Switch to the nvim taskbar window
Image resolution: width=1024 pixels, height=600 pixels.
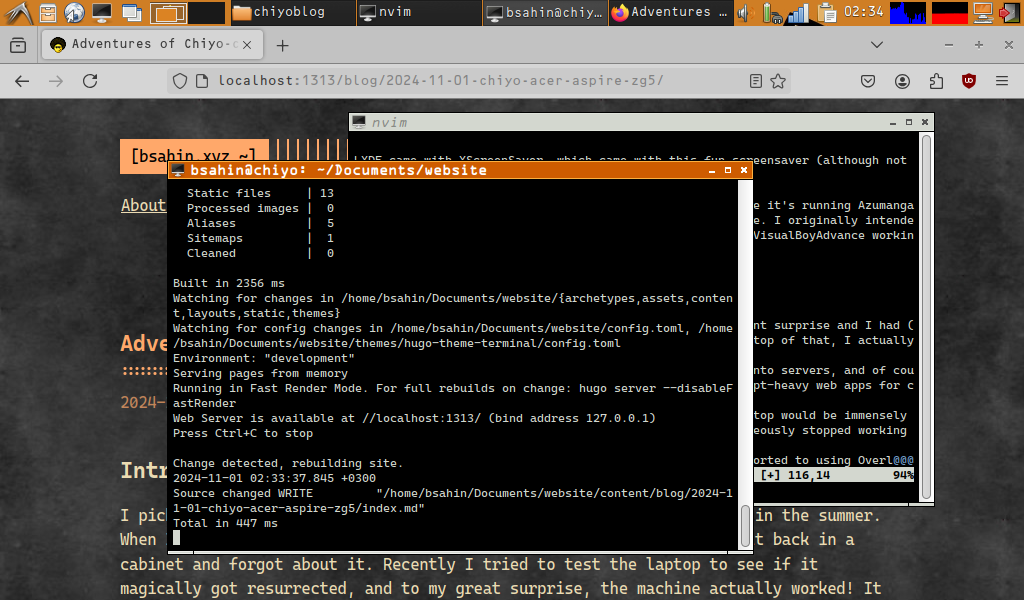pos(419,12)
